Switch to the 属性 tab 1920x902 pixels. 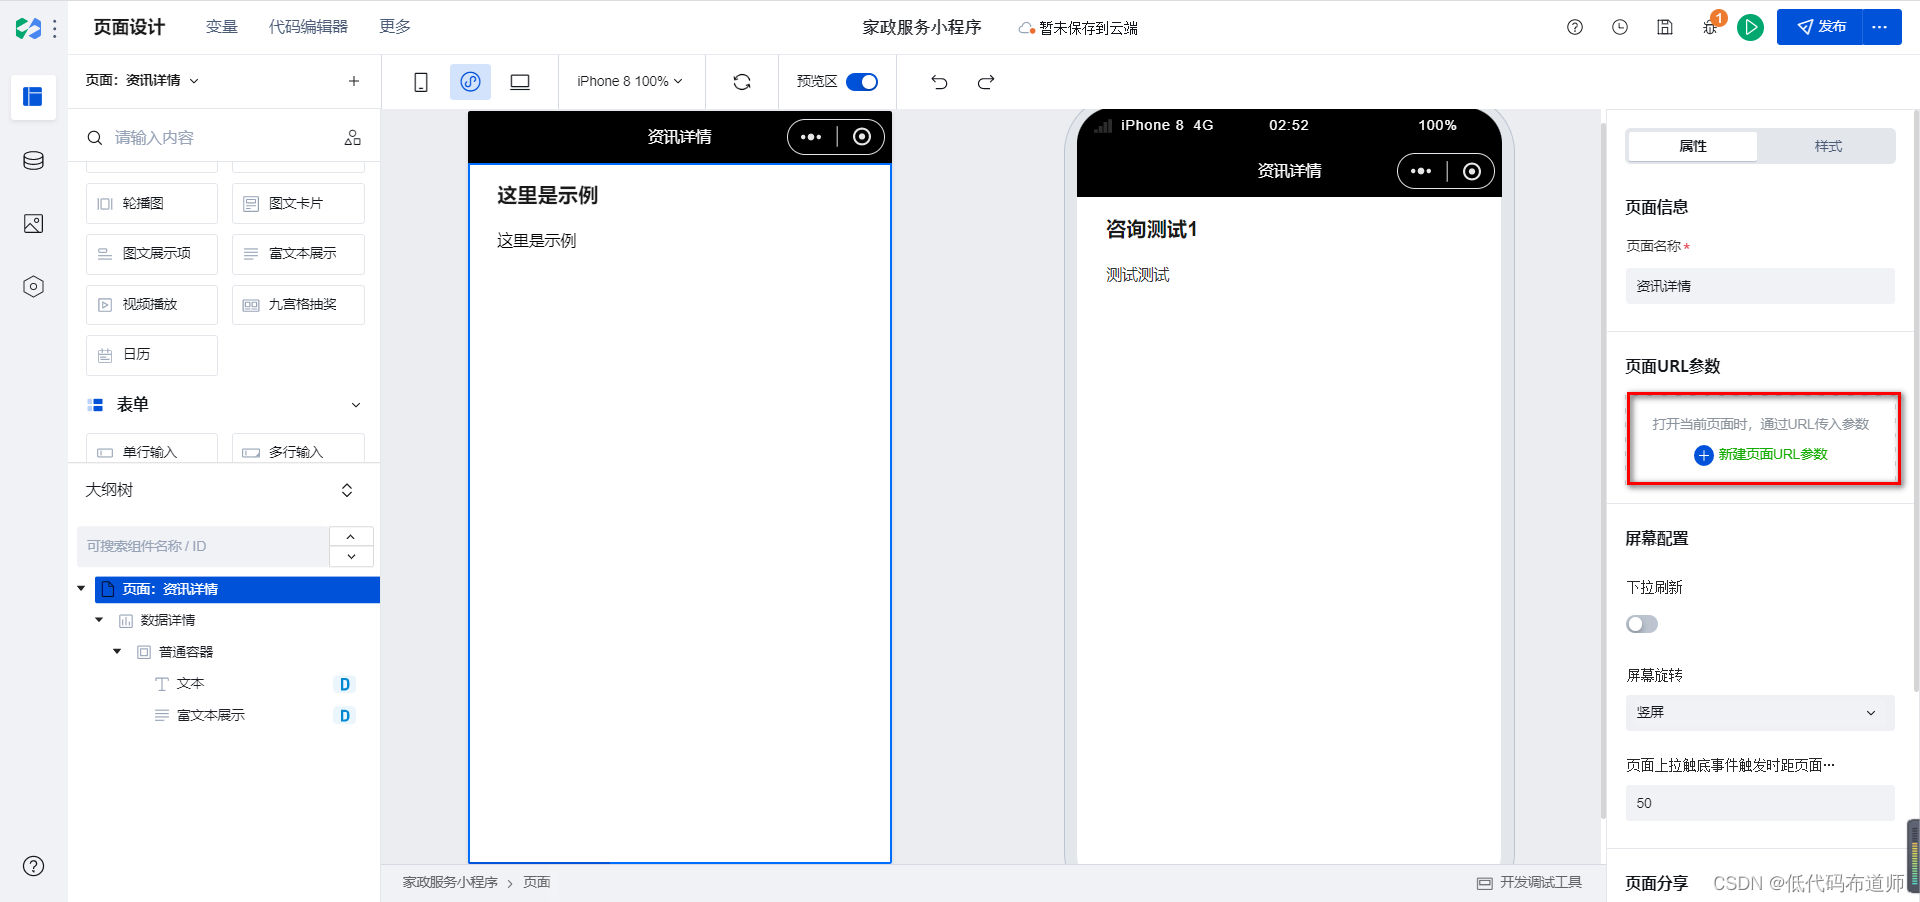[1692, 146]
